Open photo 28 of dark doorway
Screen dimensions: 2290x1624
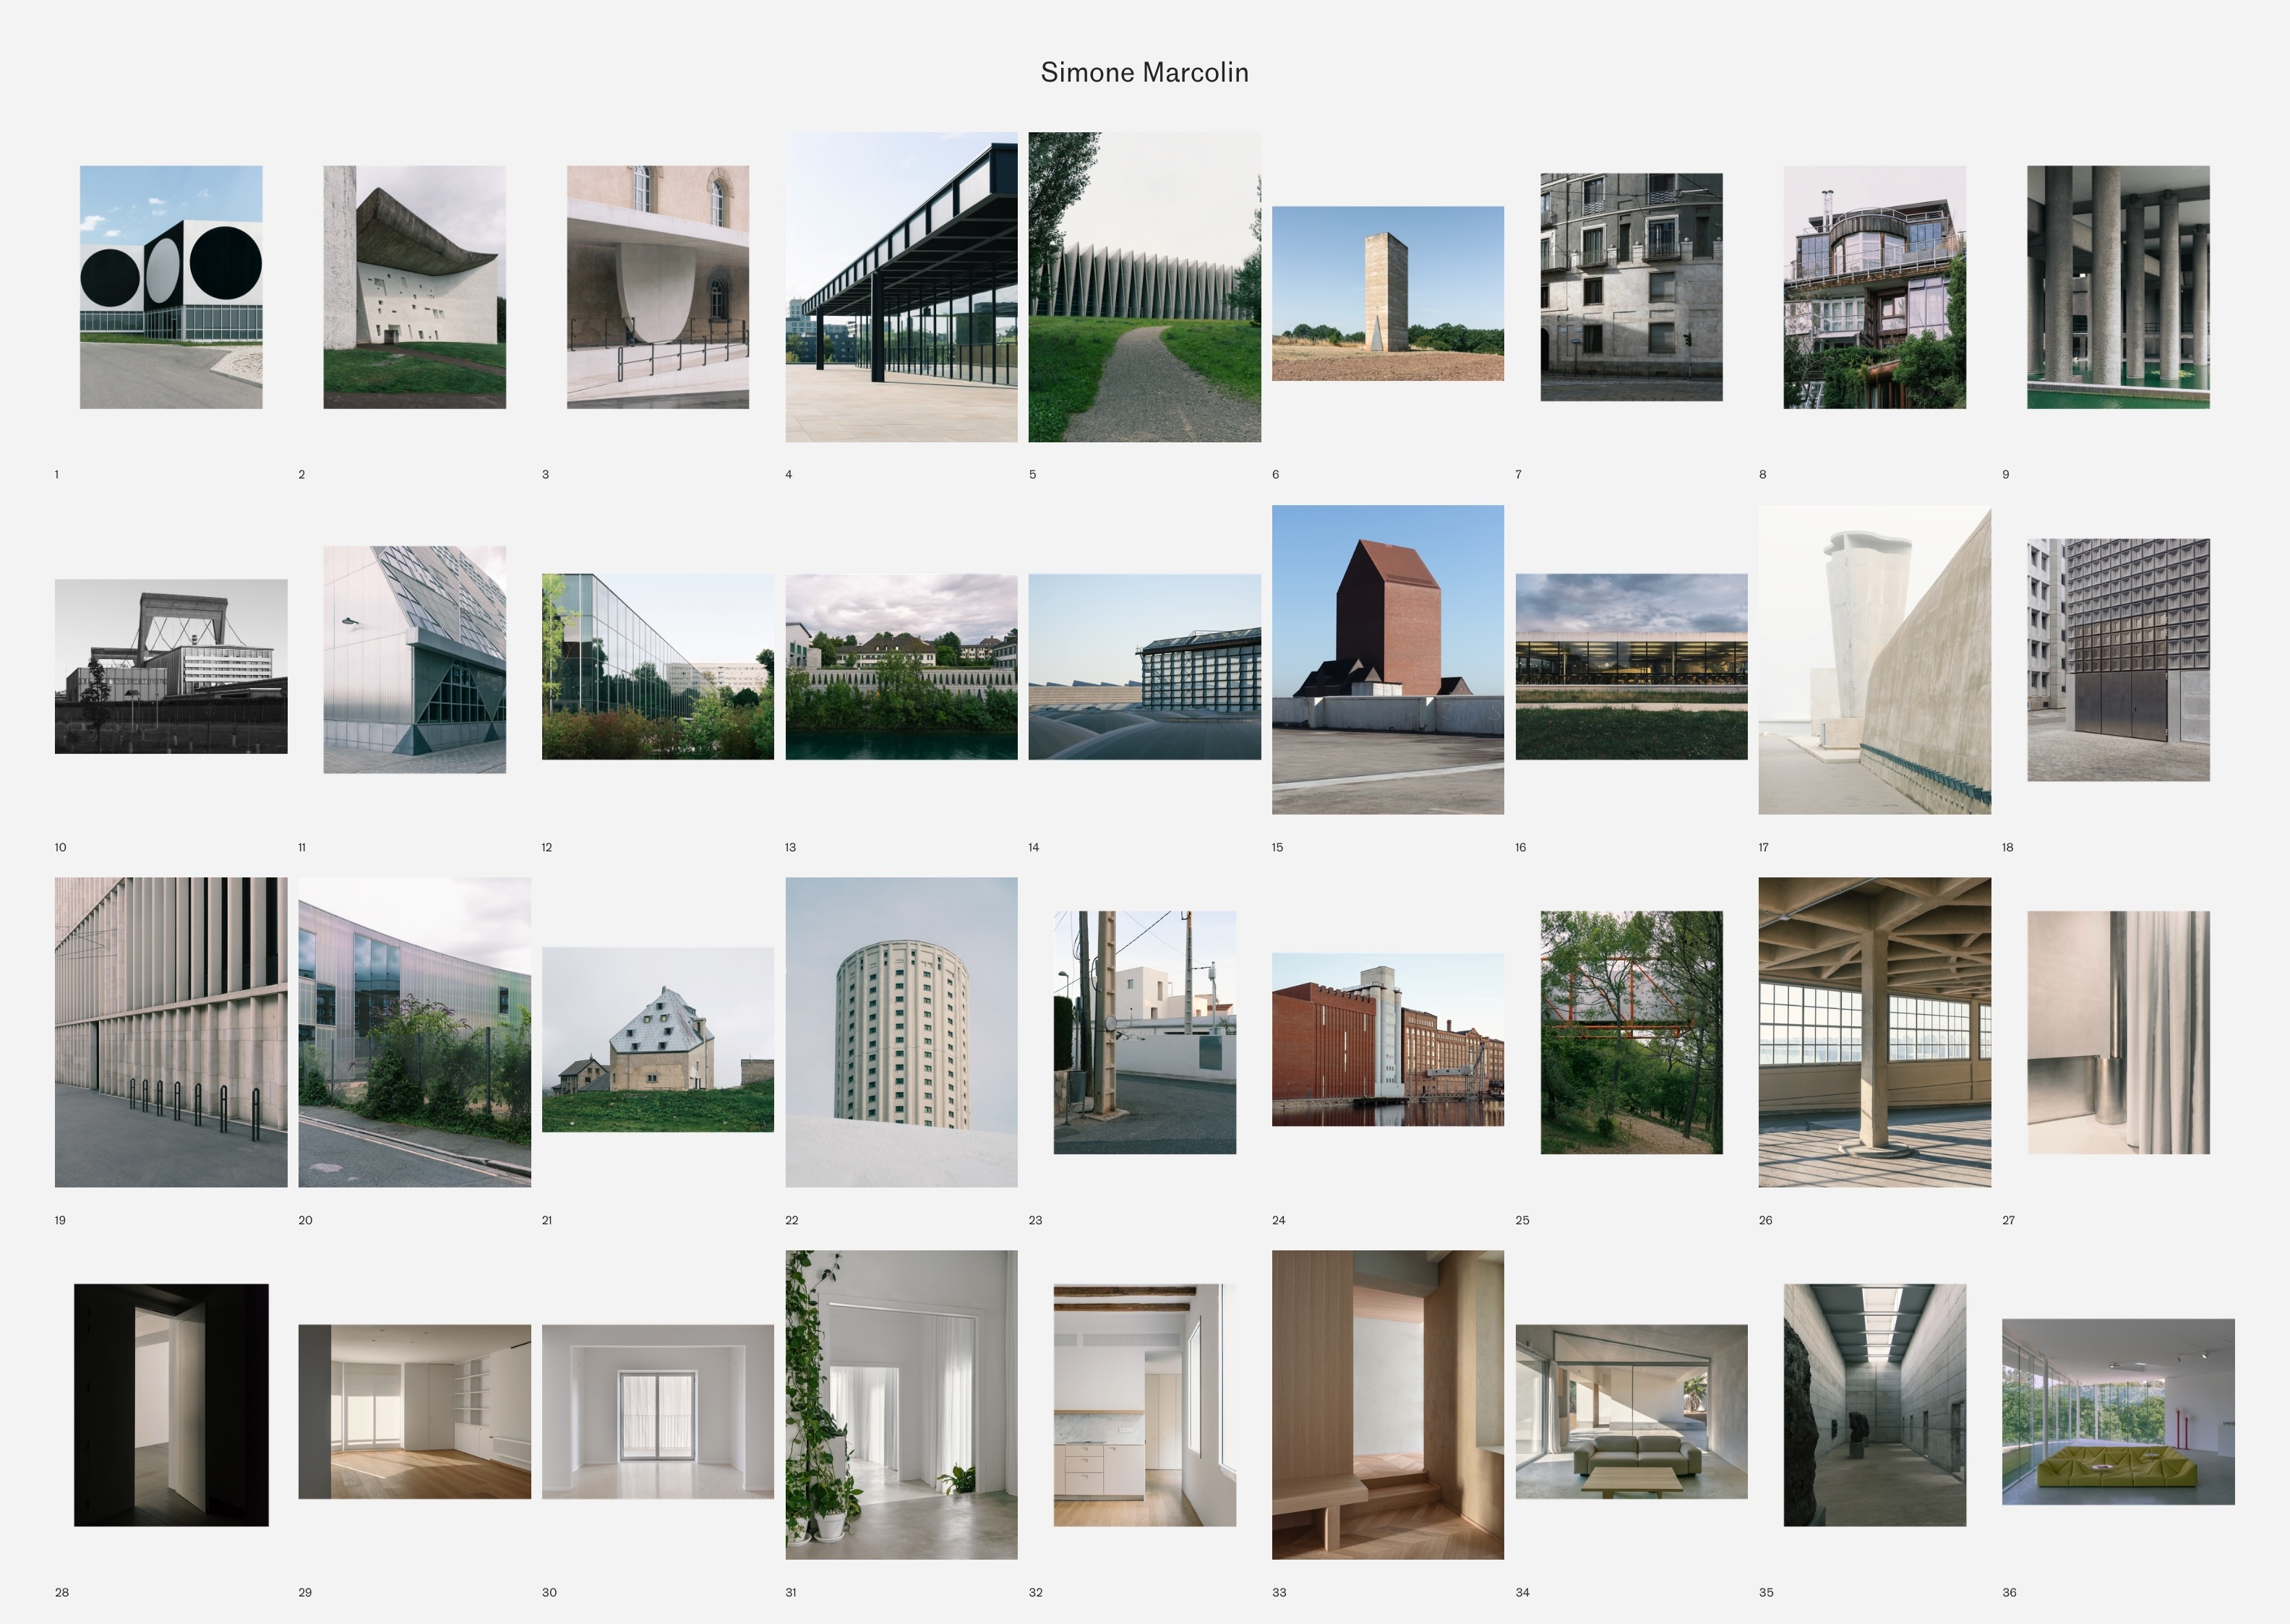pyautogui.click(x=171, y=1404)
